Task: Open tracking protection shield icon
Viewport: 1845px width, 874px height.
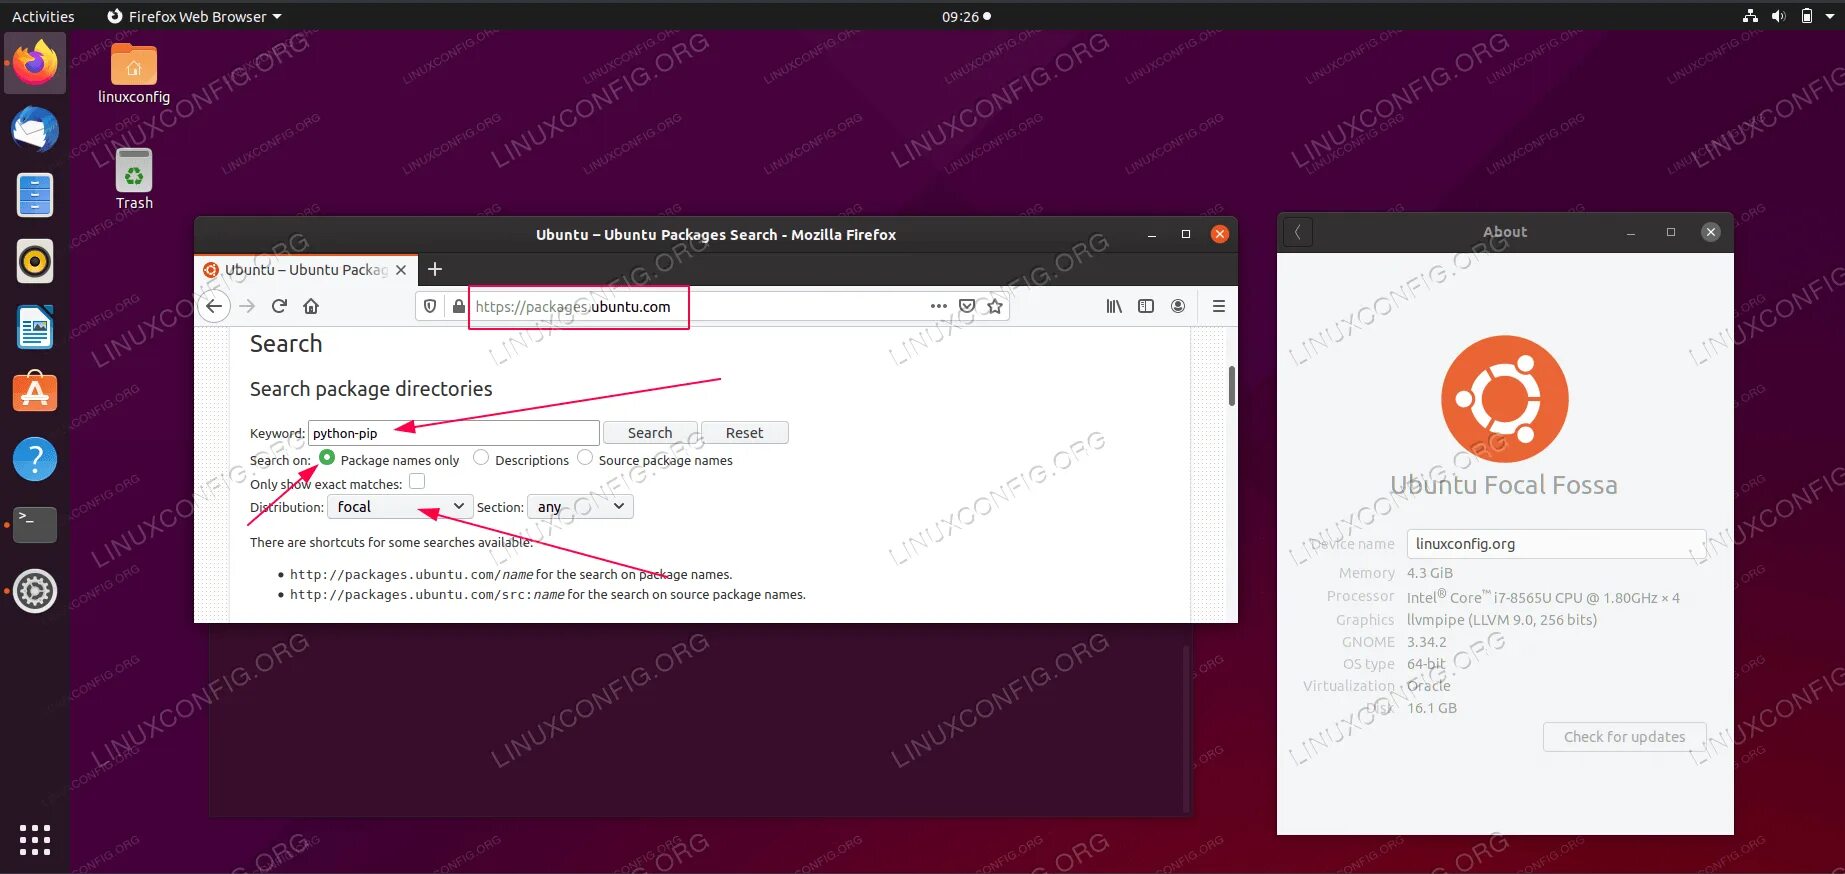Action: (430, 306)
